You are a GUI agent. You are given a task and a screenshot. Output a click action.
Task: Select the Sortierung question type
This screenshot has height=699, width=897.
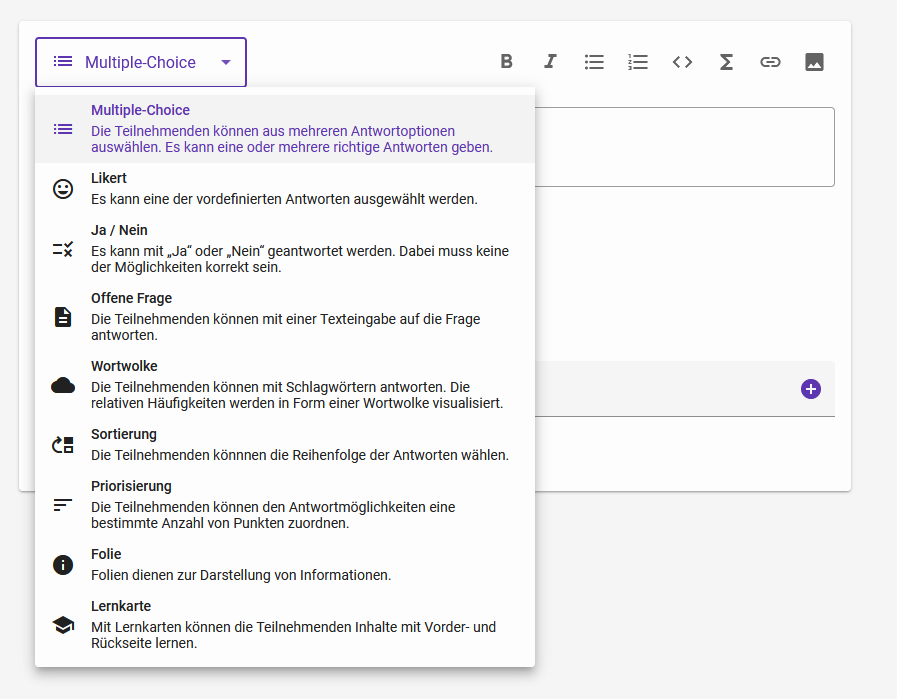[x=285, y=445]
